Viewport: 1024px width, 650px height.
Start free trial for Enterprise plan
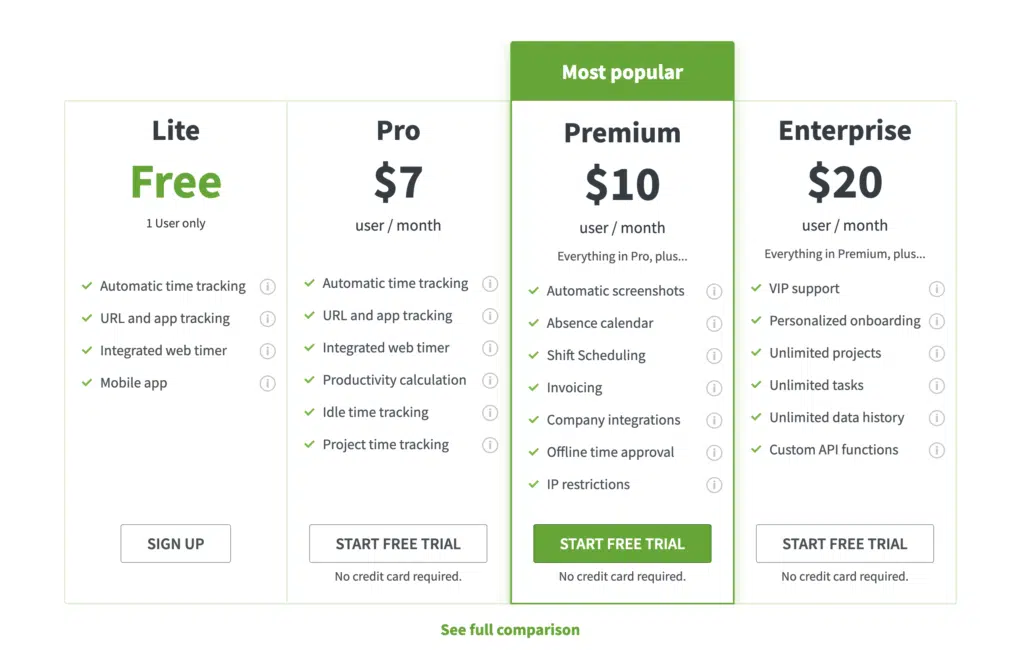point(844,544)
